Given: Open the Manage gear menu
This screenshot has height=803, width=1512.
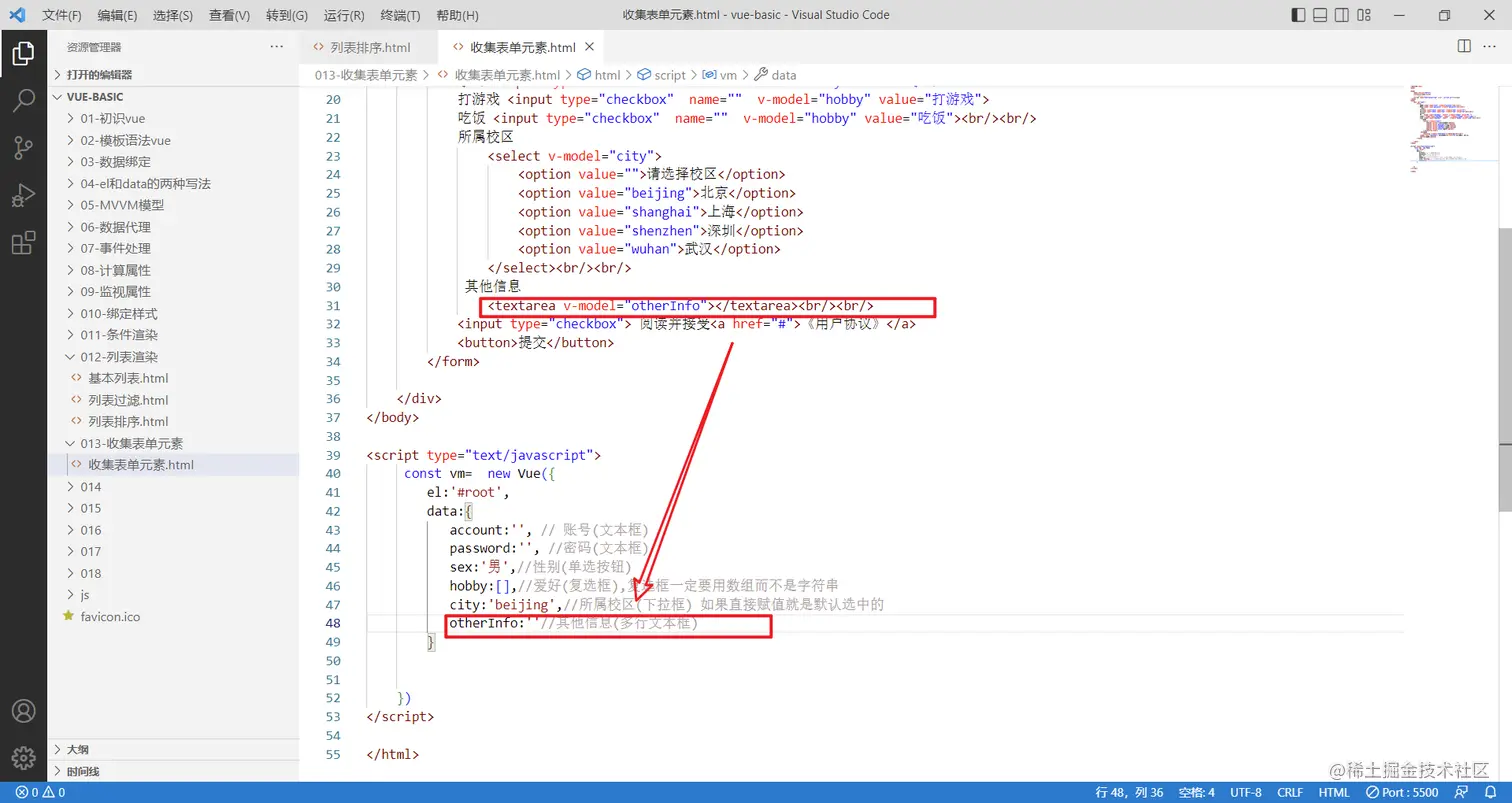Looking at the screenshot, I should (23, 757).
